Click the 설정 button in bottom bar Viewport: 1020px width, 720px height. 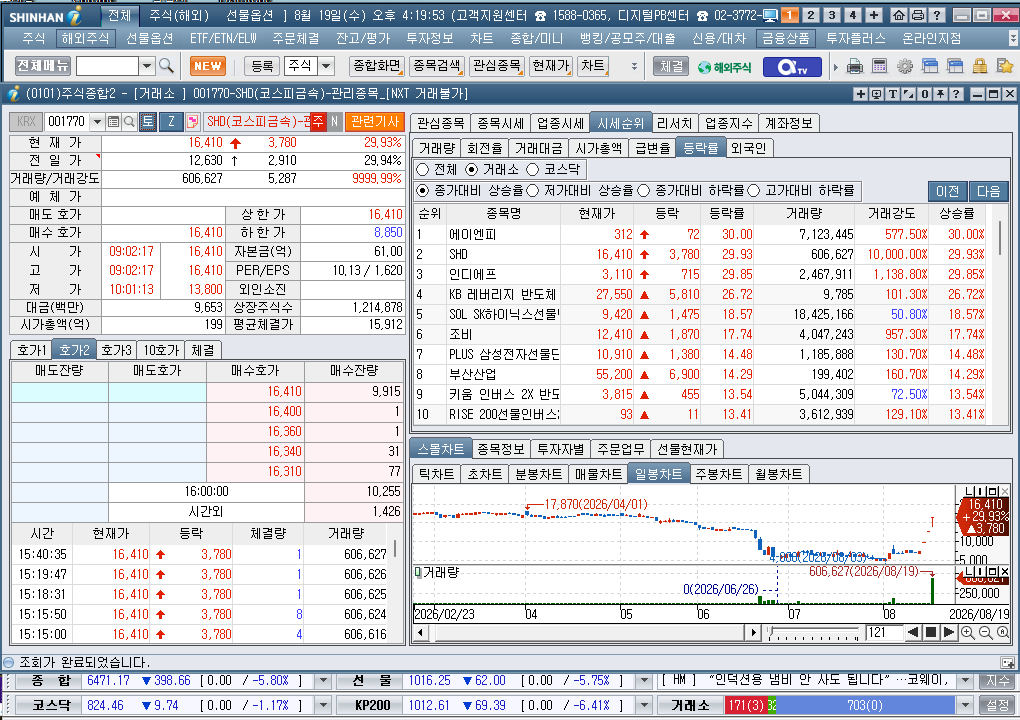point(997,705)
